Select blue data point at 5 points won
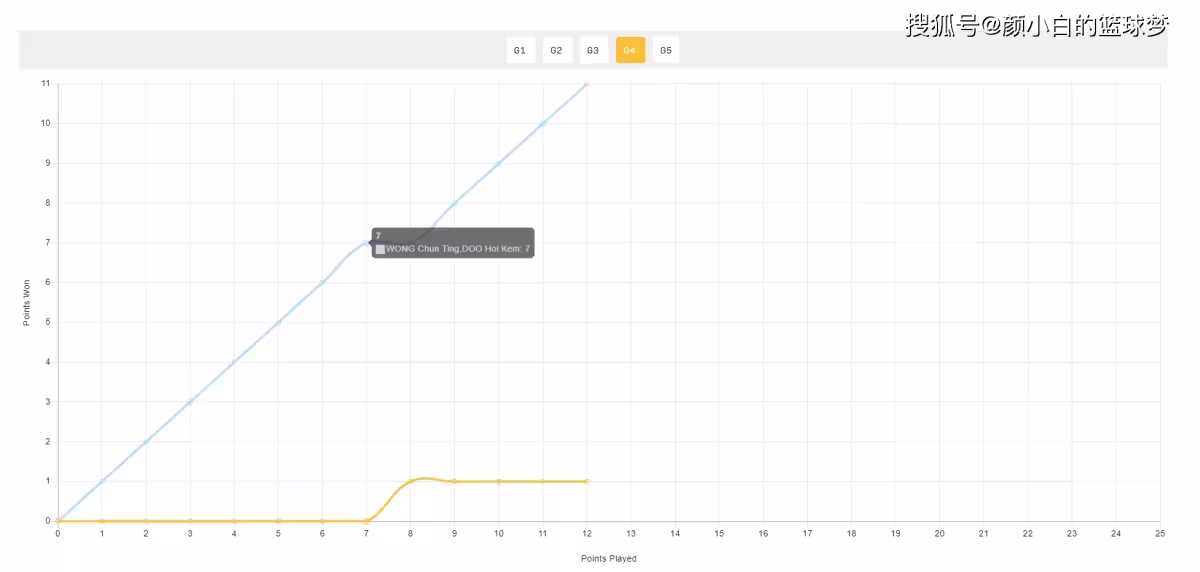The width and height of the screenshot is (1200, 572). click(x=278, y=322)
